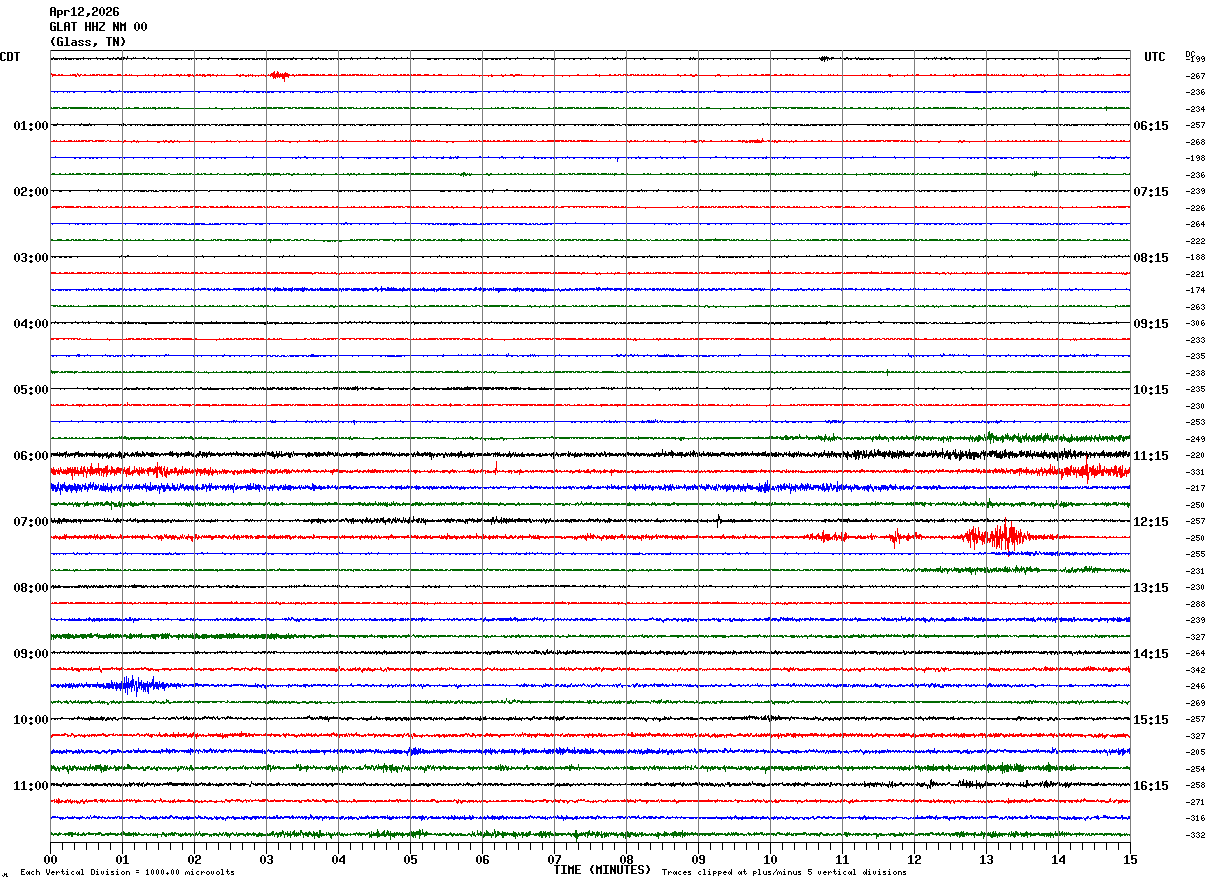This screenshot has width=1210, height=886.
Task: Click the 15 minute tick label
Action: tap(1130, 859)
